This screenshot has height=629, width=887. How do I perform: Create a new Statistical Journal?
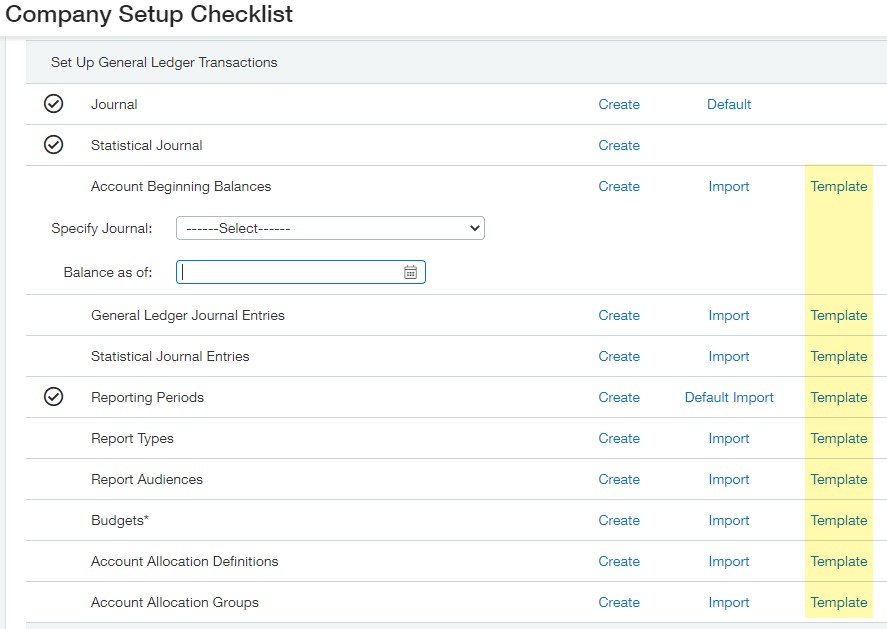[619, 145]
